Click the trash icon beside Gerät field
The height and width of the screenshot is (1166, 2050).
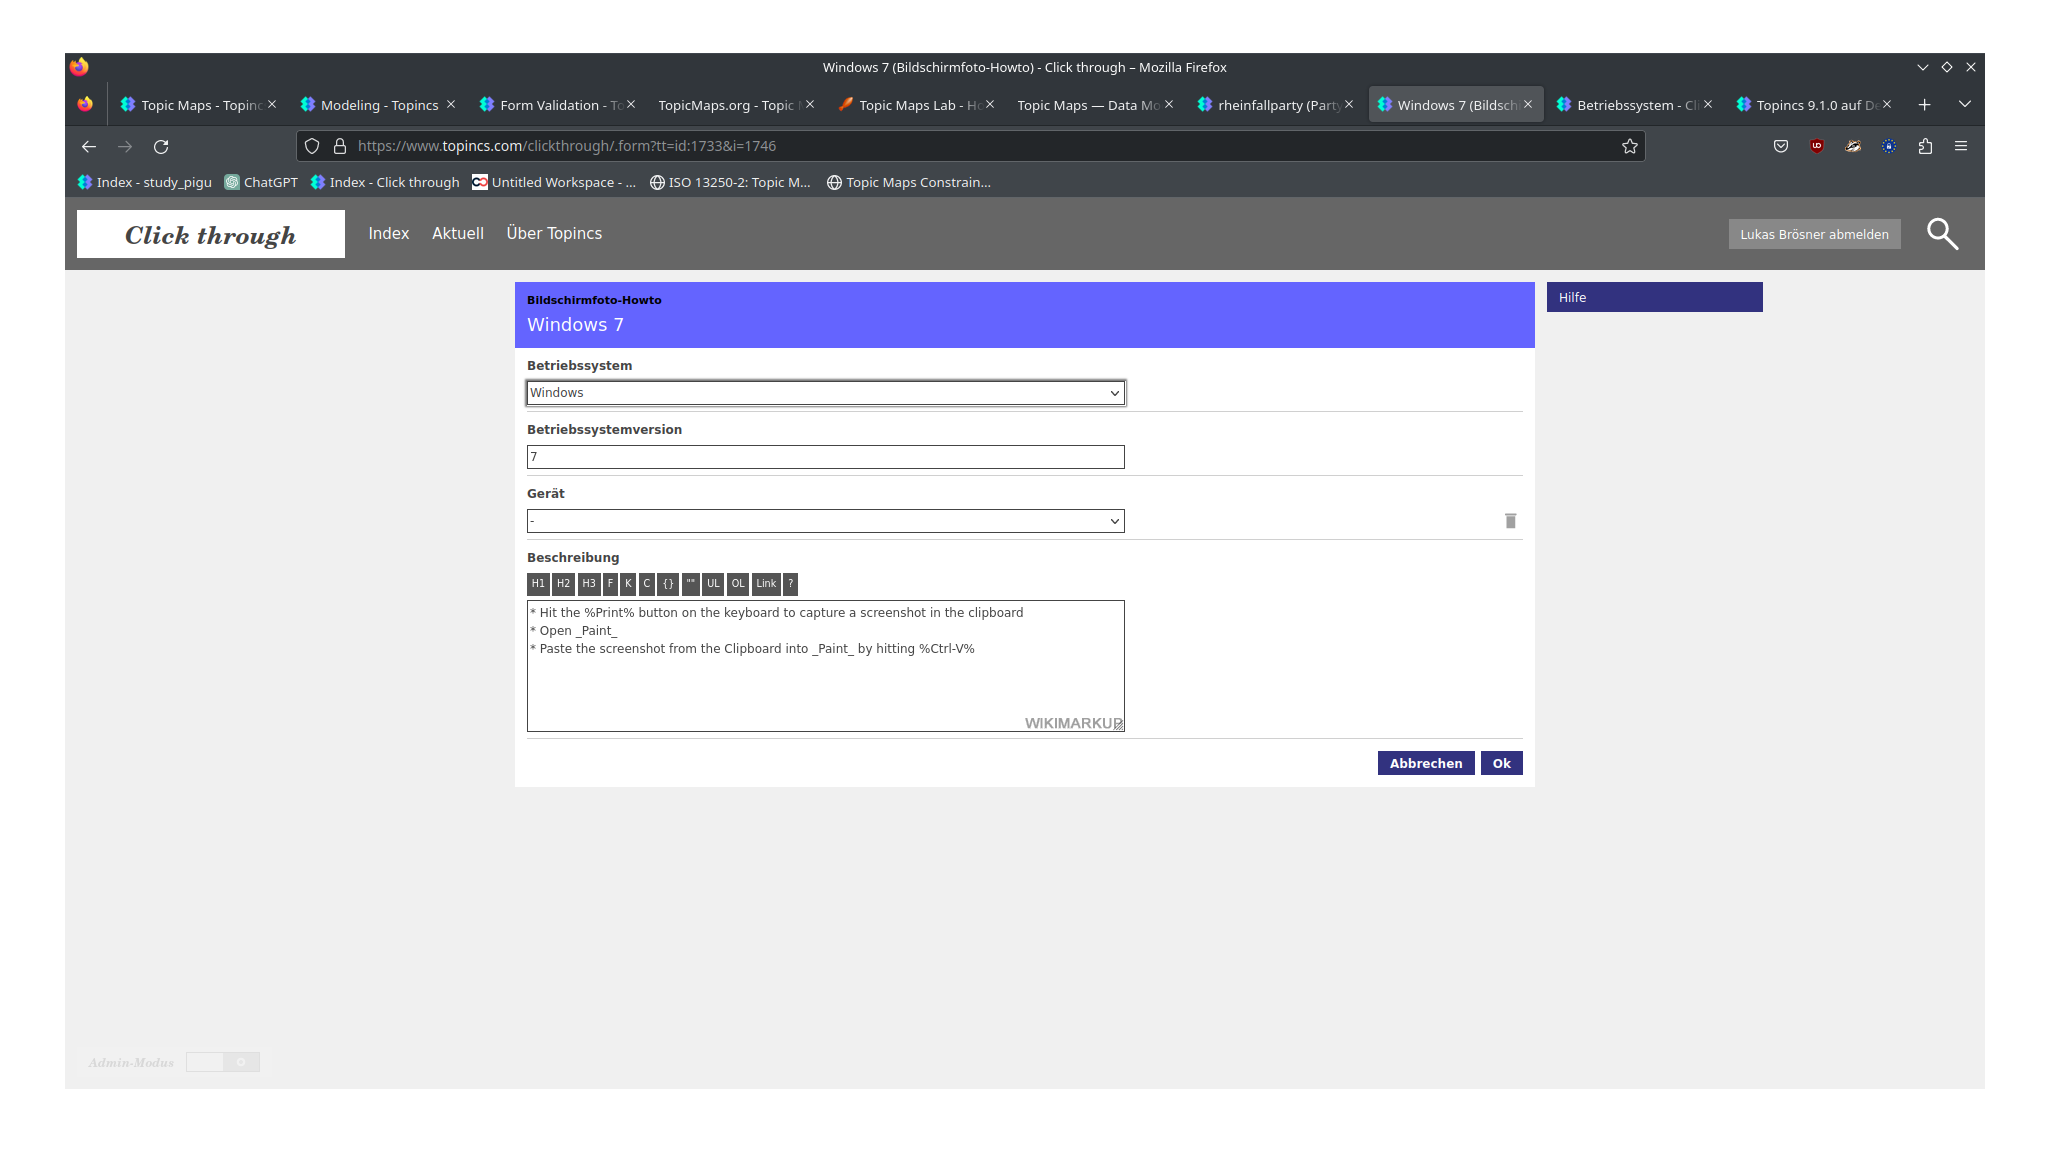click(1510, 521)
